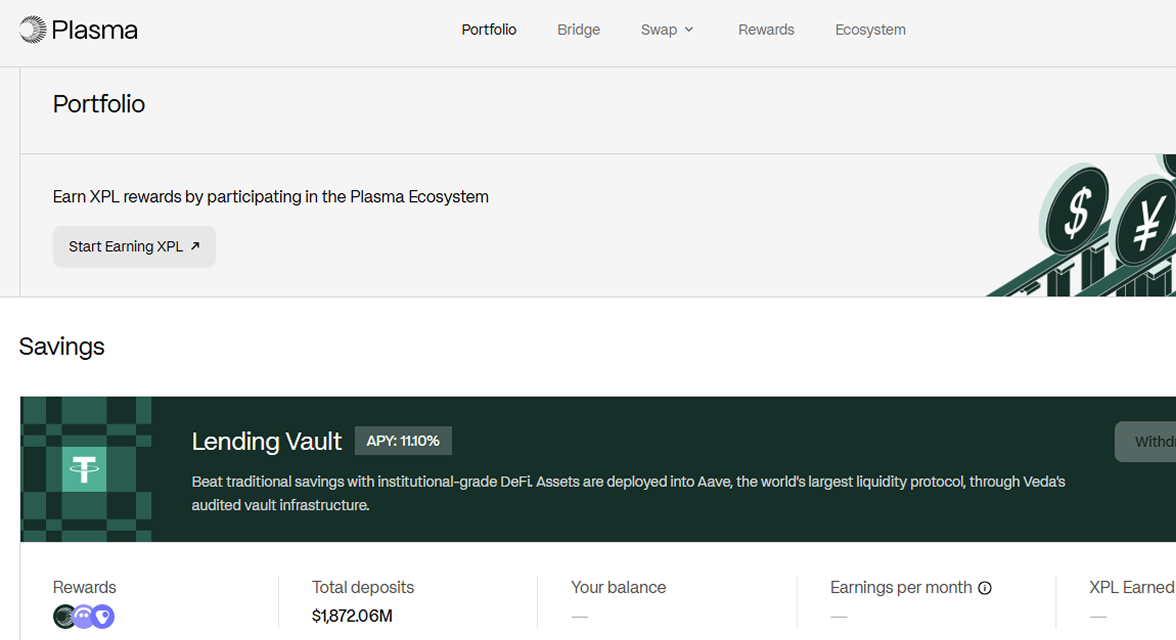Expand the Swap dropdown chevron

[x=688, y=30]
